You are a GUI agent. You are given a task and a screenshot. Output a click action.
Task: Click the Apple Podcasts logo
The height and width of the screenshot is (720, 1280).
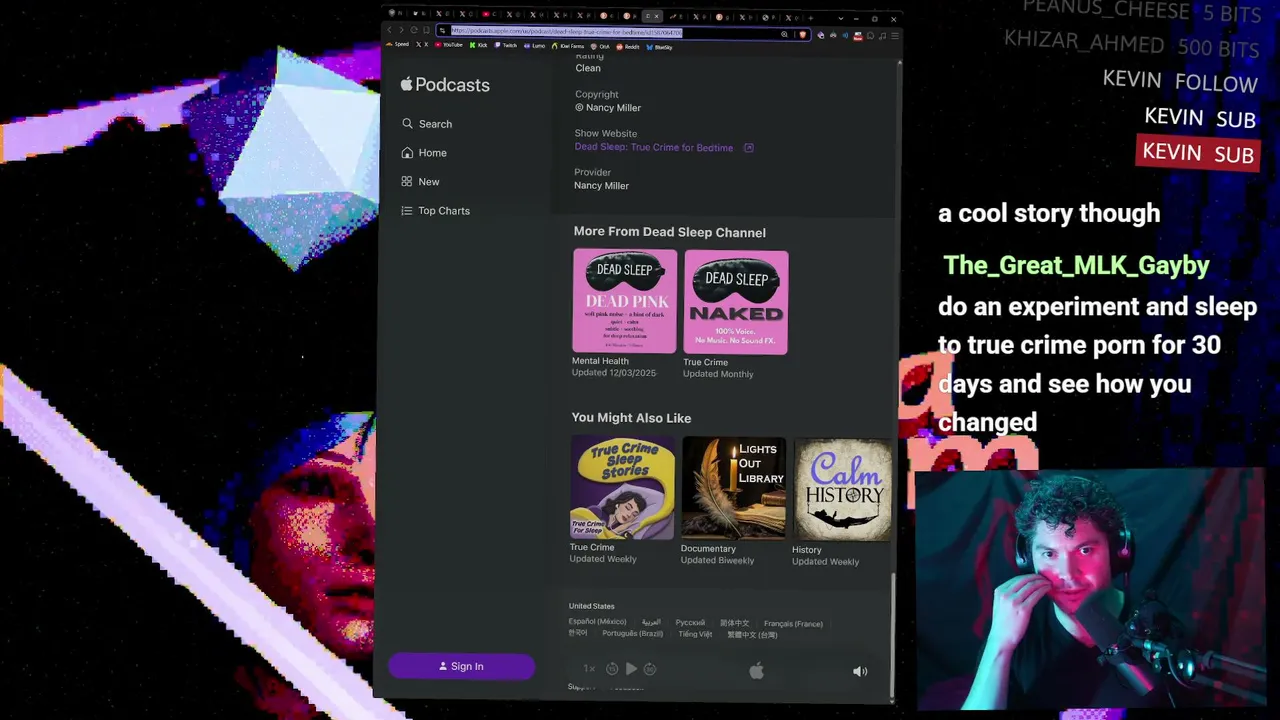coord(445,85)
